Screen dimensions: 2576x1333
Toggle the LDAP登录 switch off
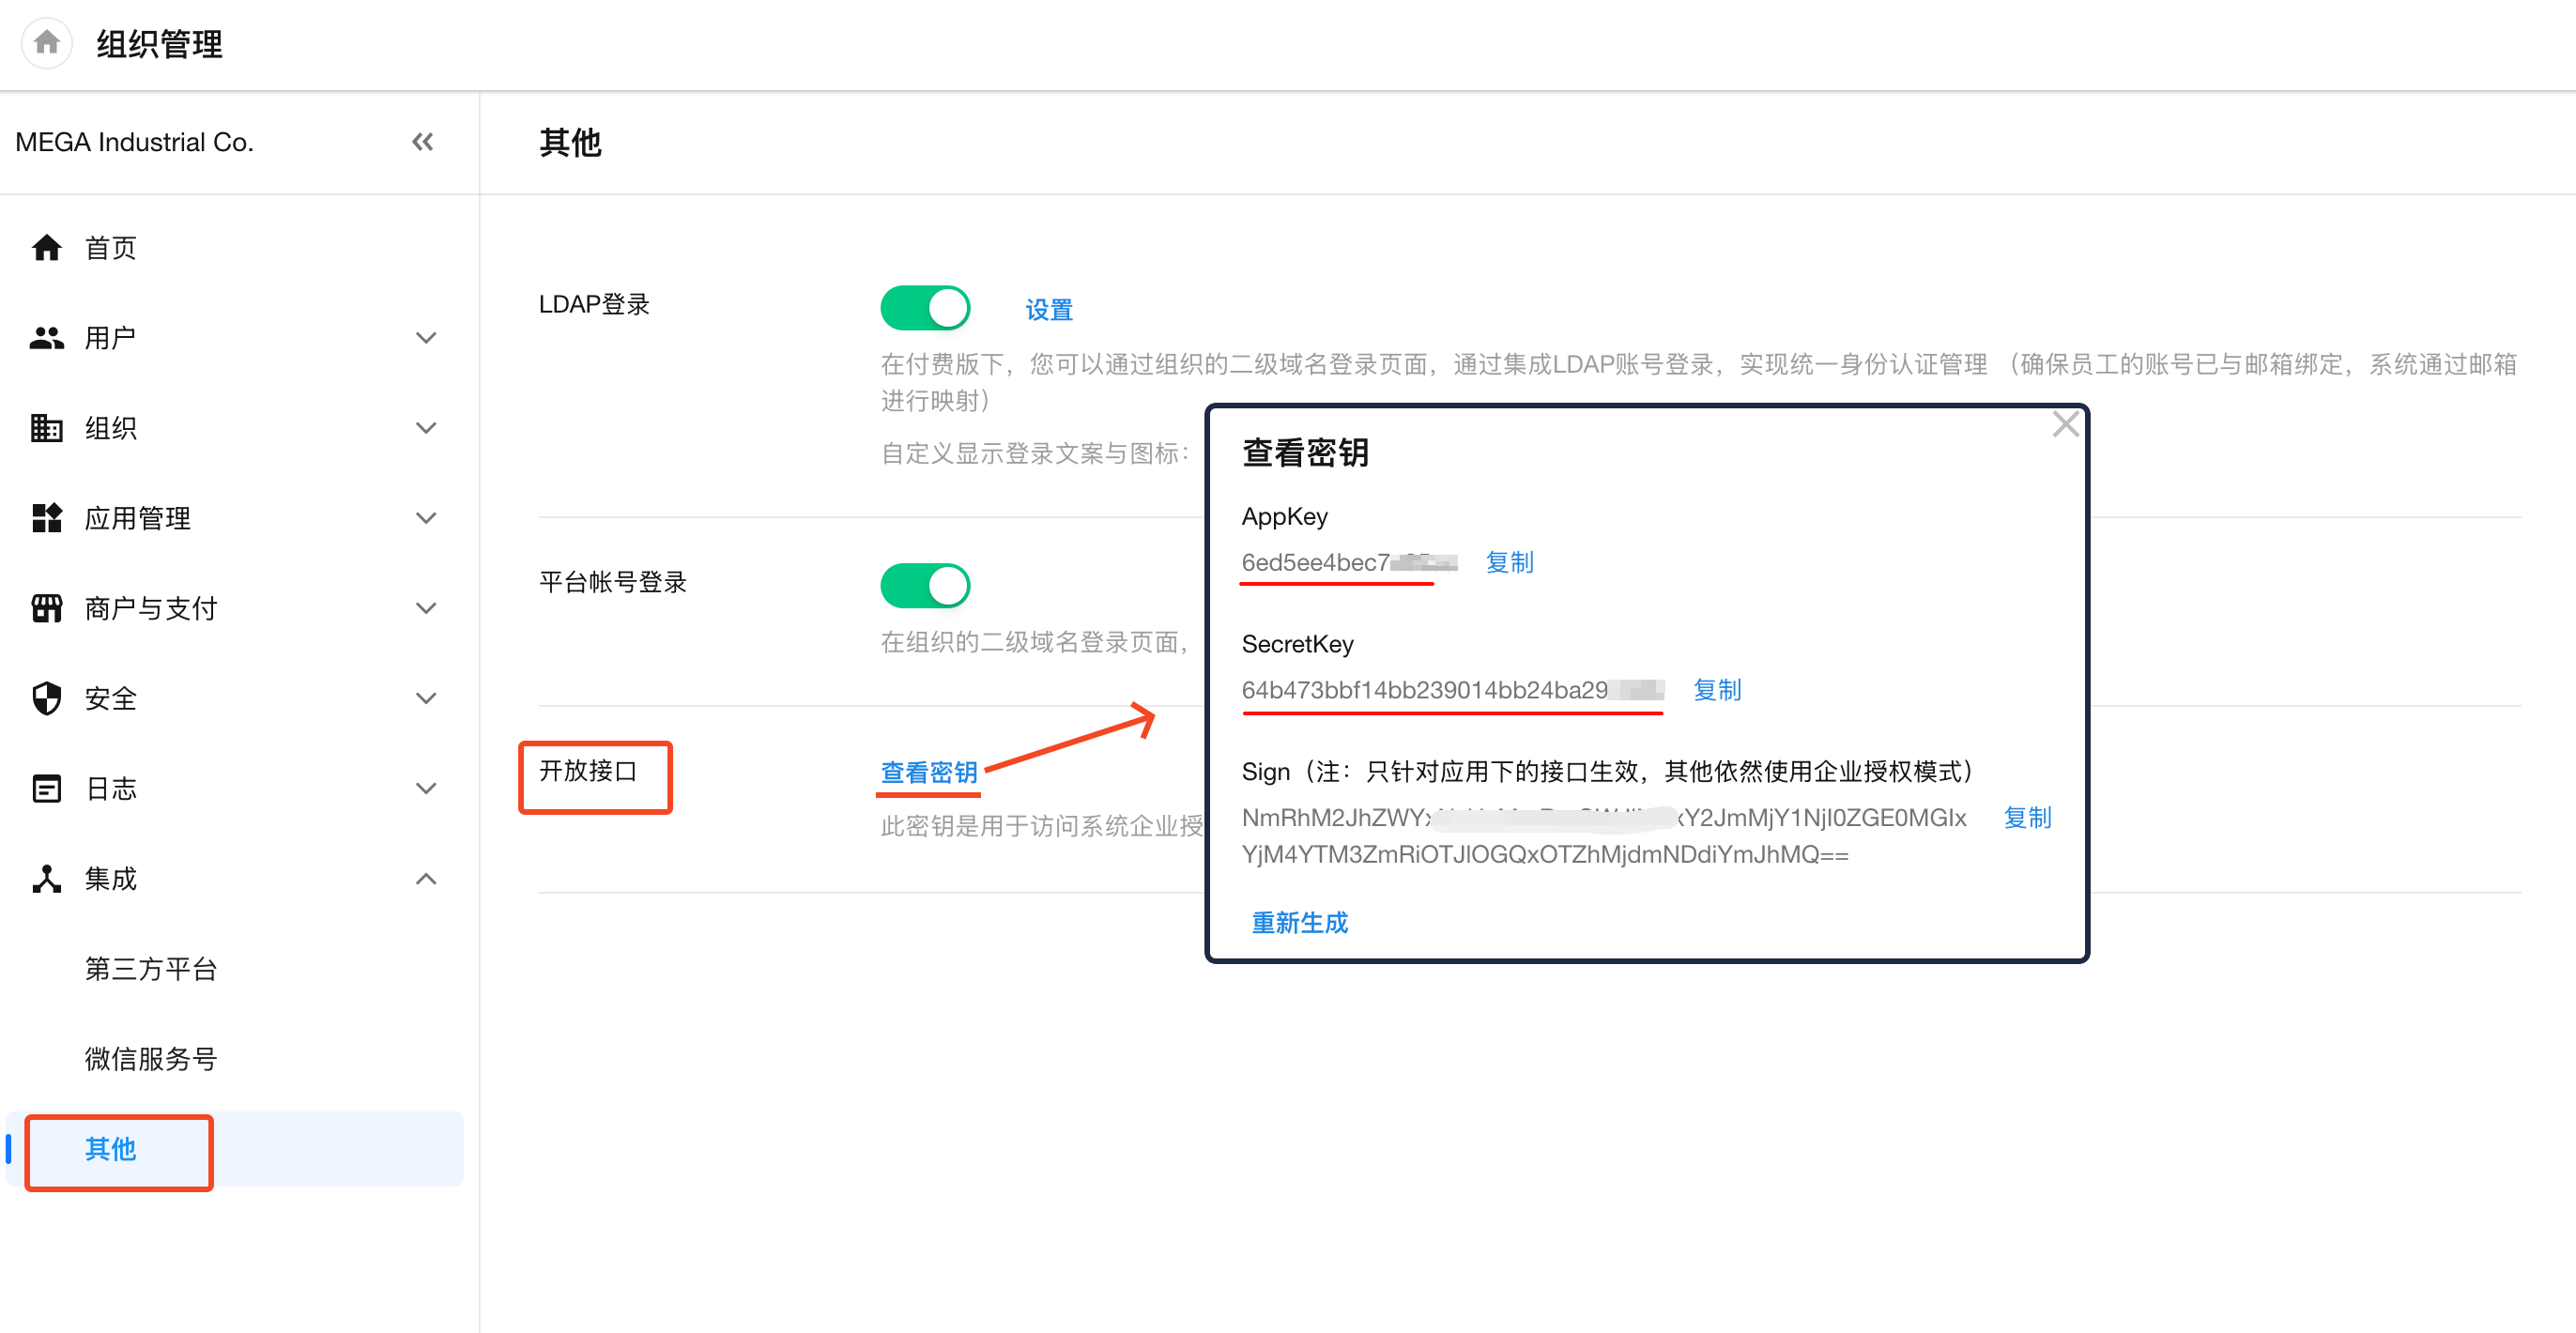pos(925,308)
